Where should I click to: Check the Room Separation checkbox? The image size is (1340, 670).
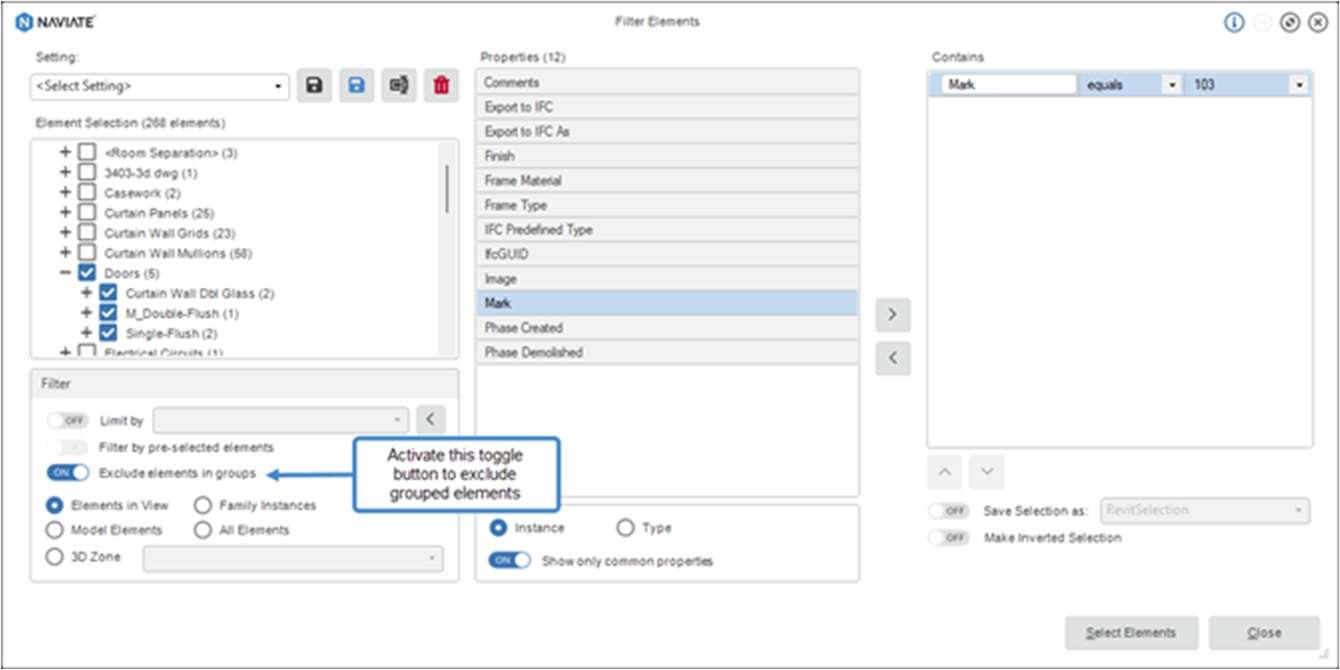pyautogui.click(x=87, y=152)
